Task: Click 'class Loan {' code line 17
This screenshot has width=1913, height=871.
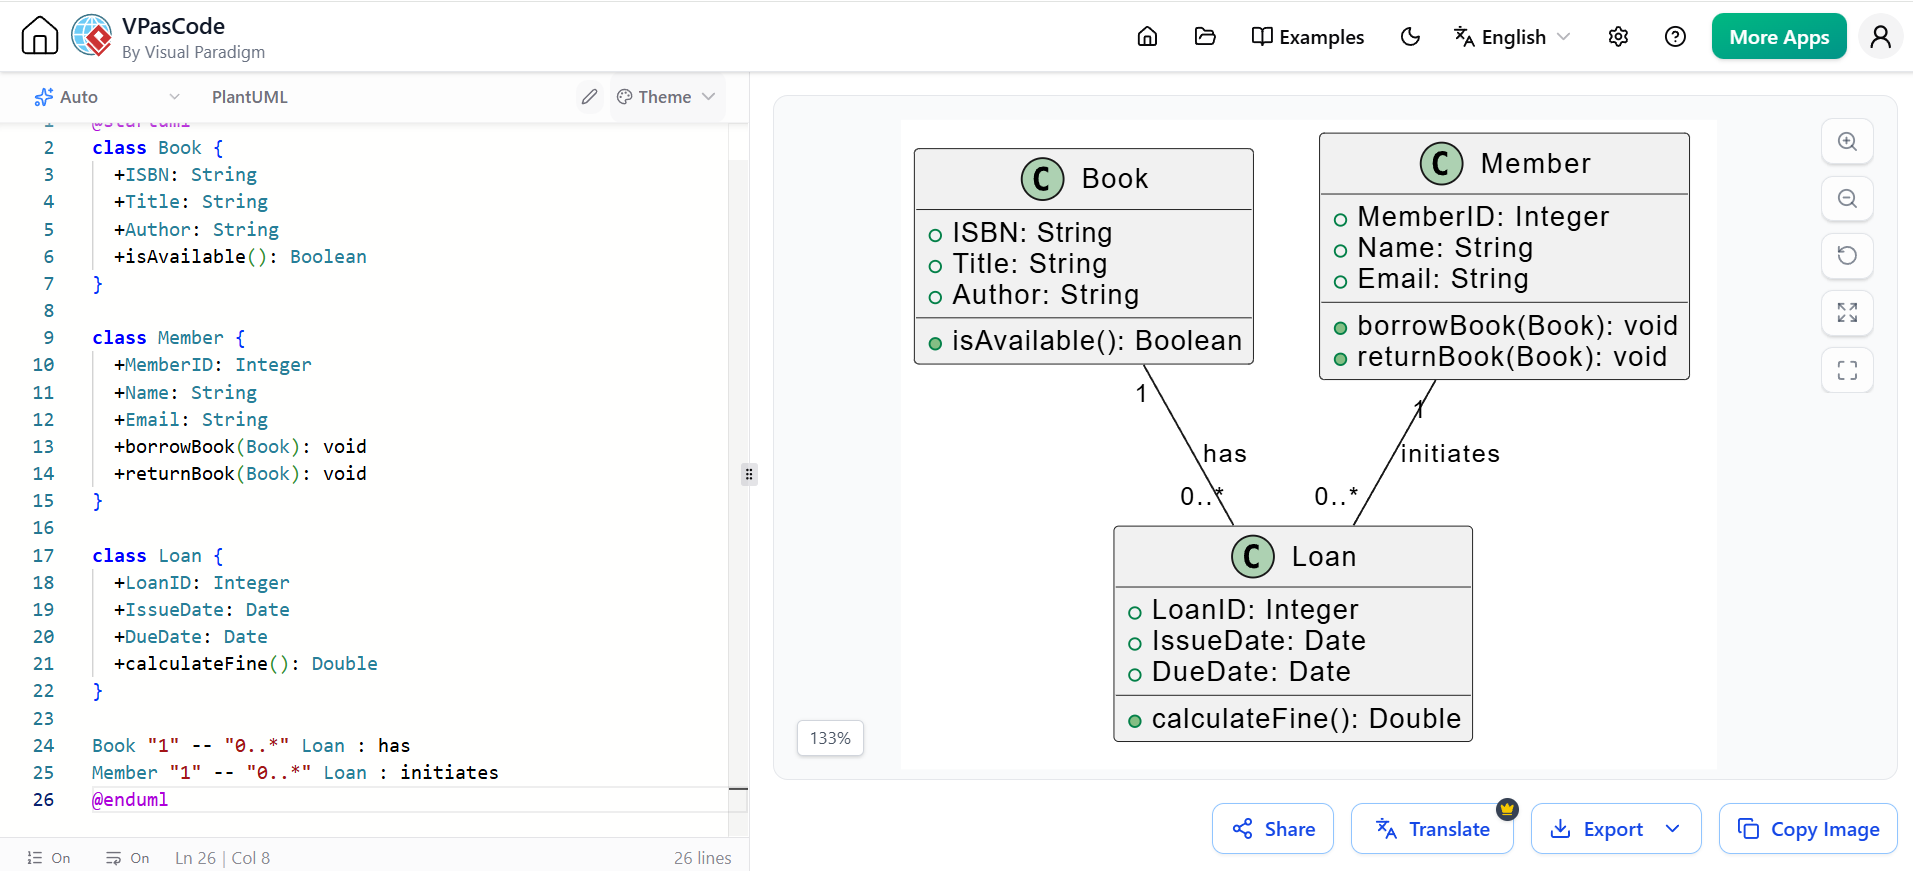Action: click(158, 556)
